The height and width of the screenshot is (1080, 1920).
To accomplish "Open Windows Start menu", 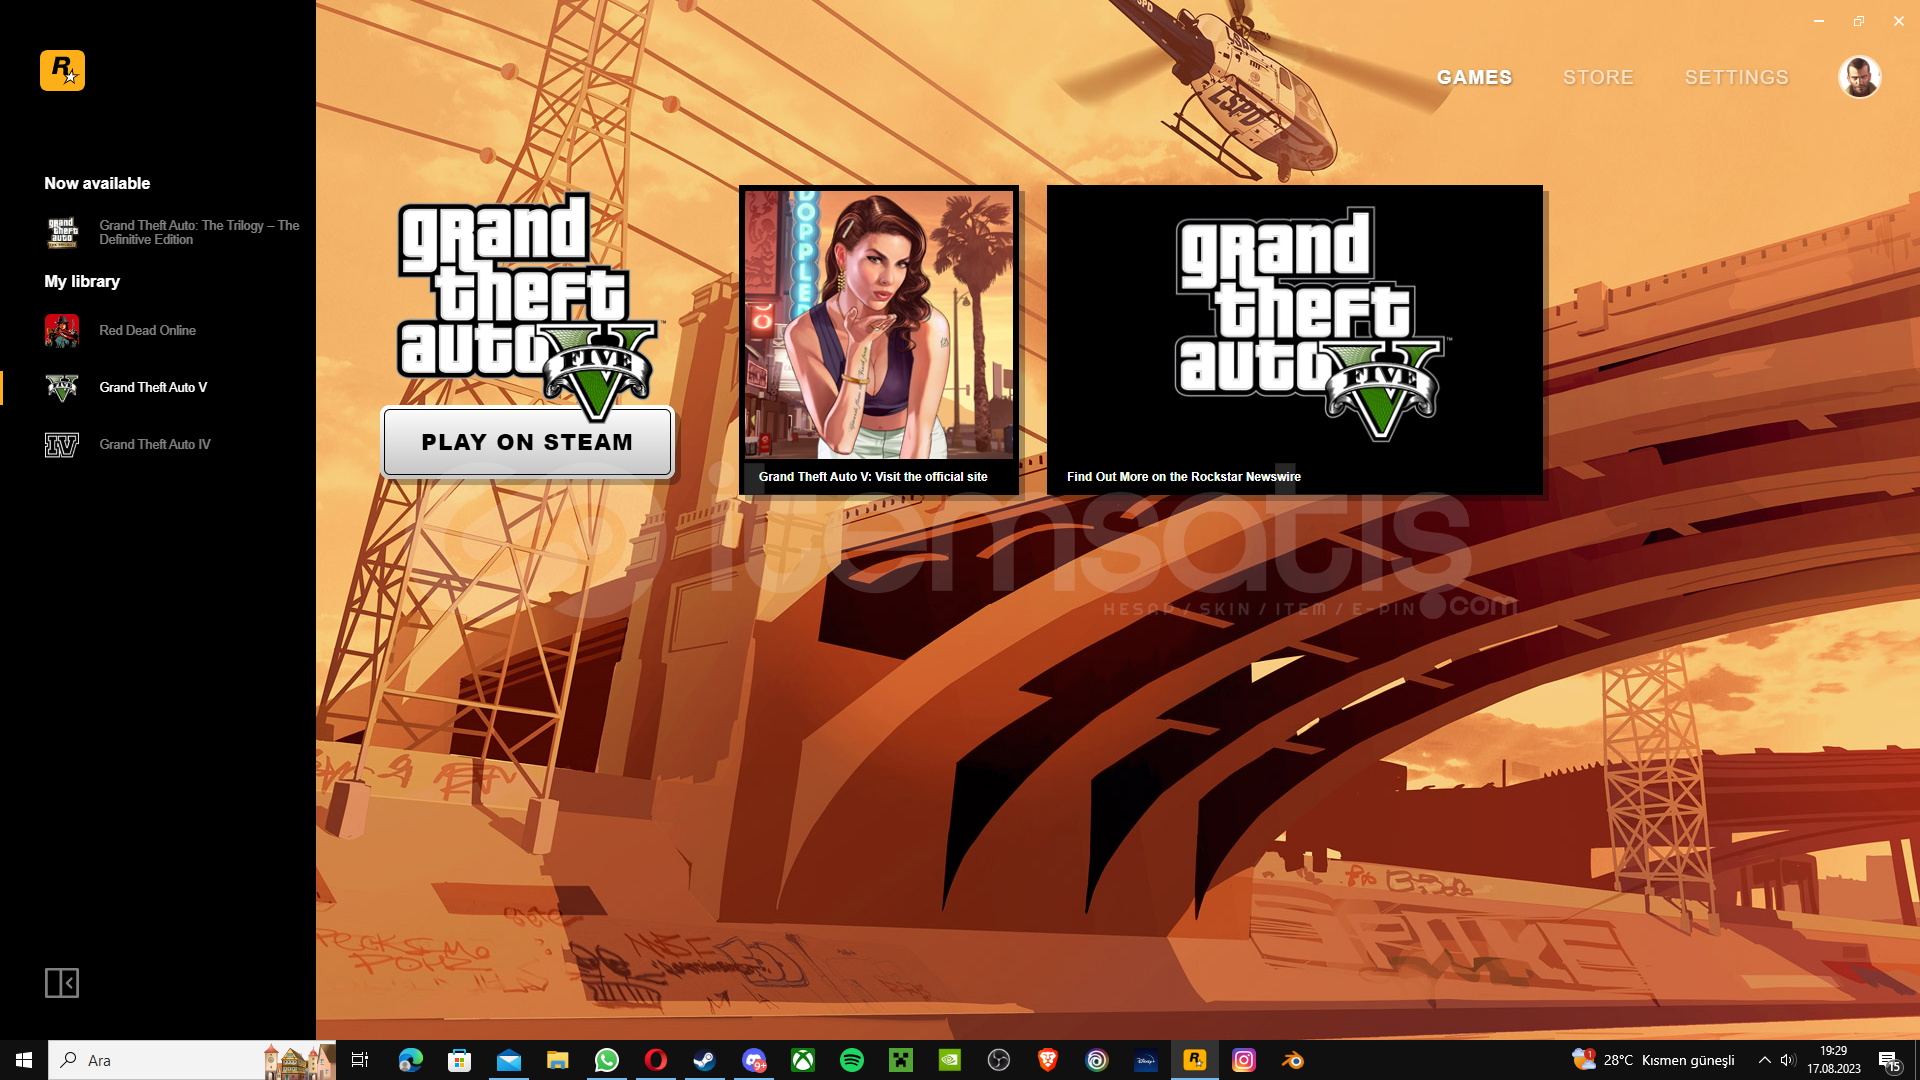I will tap(24, 1060).
